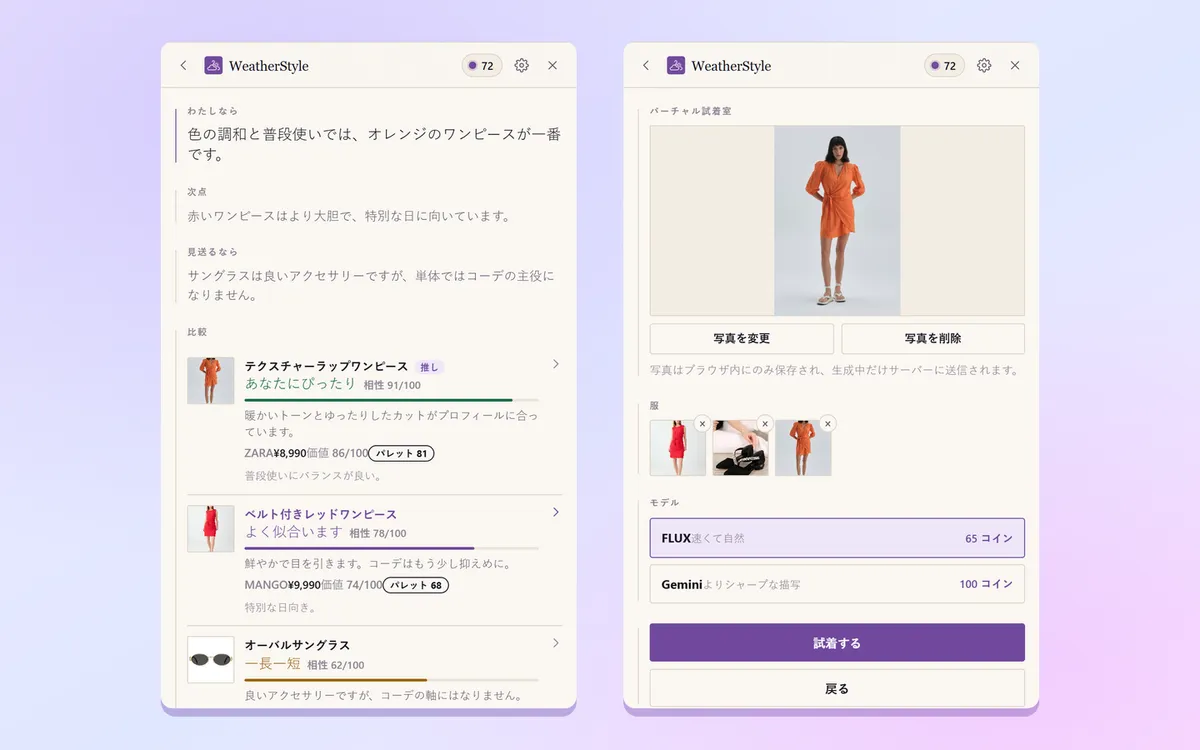Screen dimensions: 1200x750
Task: Click WeatherStyle logo in the right panel
Action: [x=676, y=65]
